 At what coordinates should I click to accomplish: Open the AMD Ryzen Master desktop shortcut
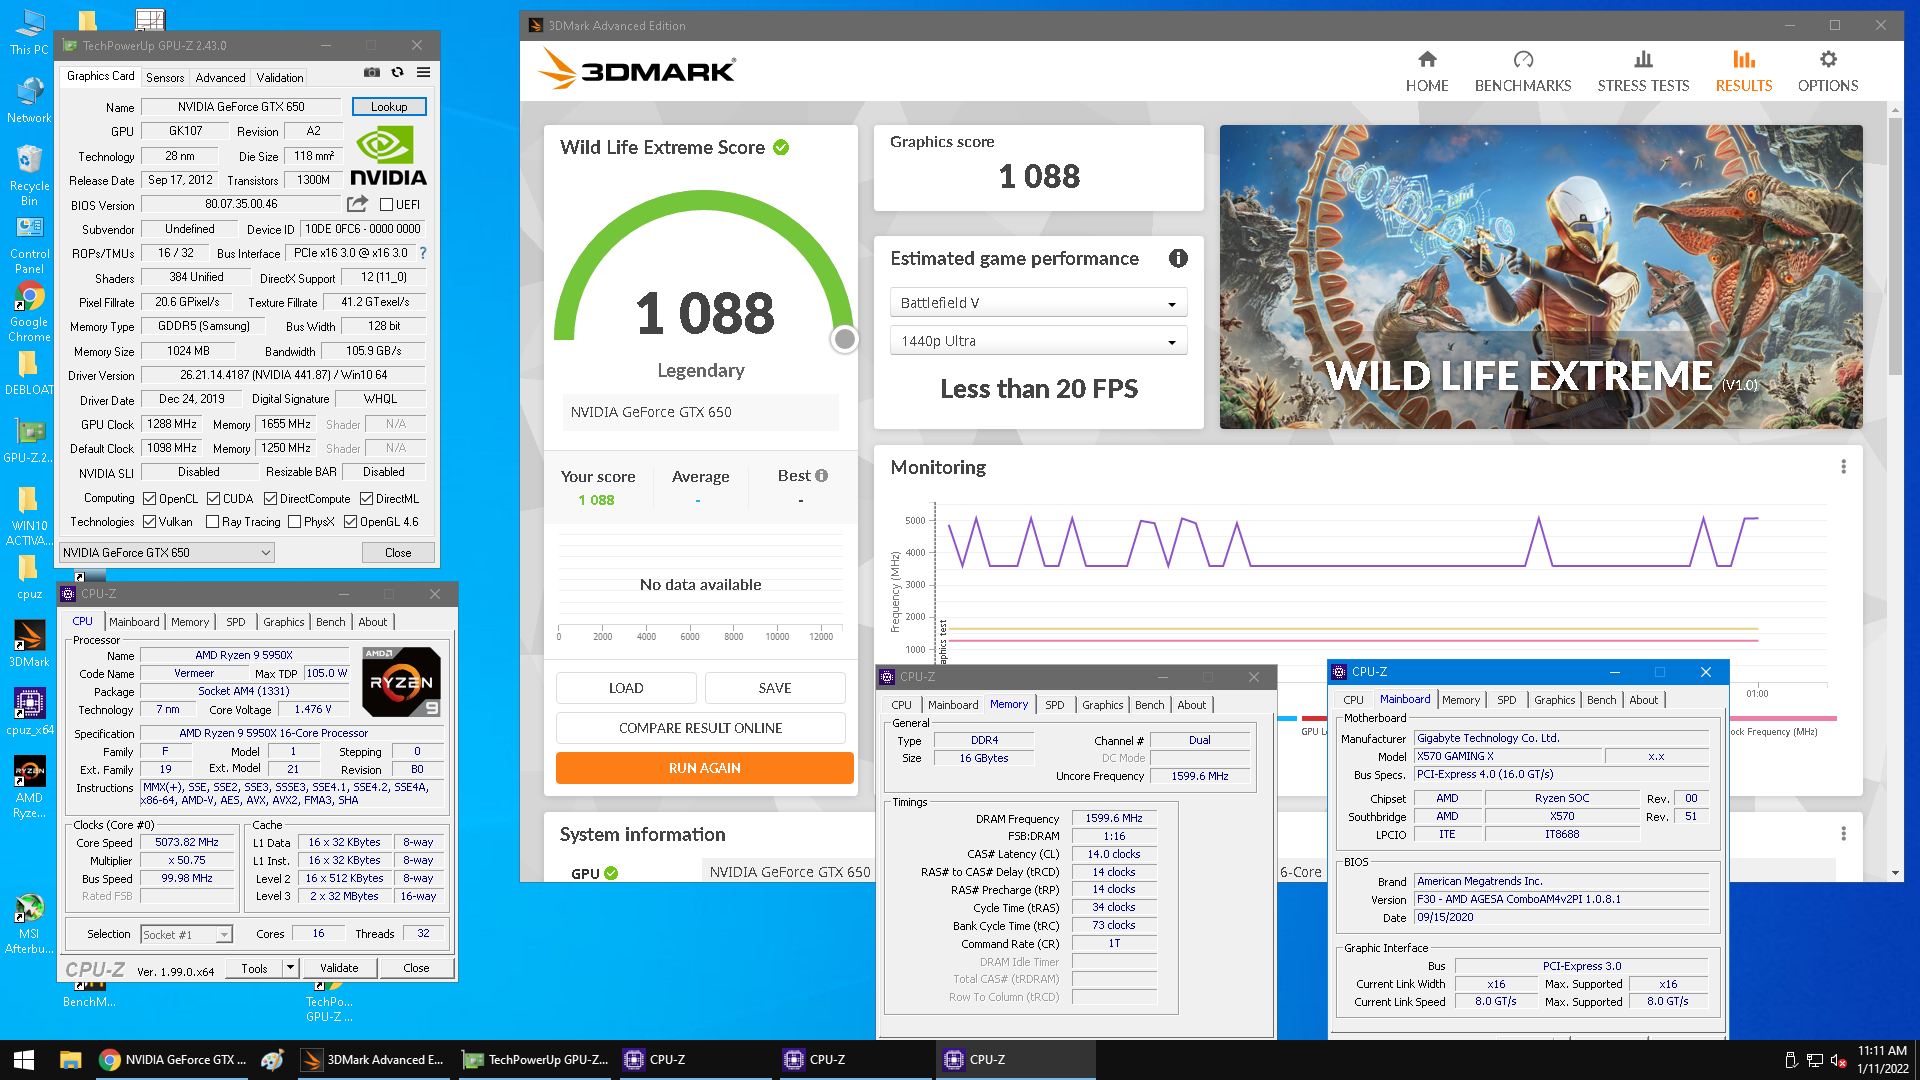coord(29,788)
